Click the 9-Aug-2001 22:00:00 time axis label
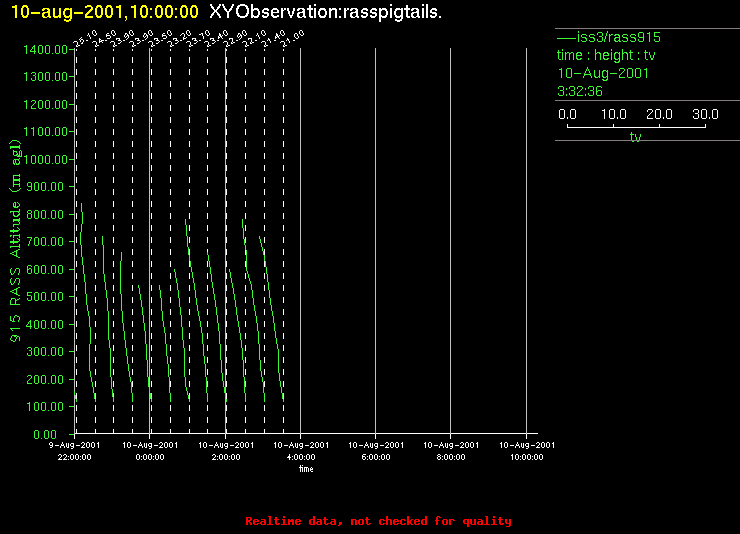740x534 pixels. [x=75, y=451]
